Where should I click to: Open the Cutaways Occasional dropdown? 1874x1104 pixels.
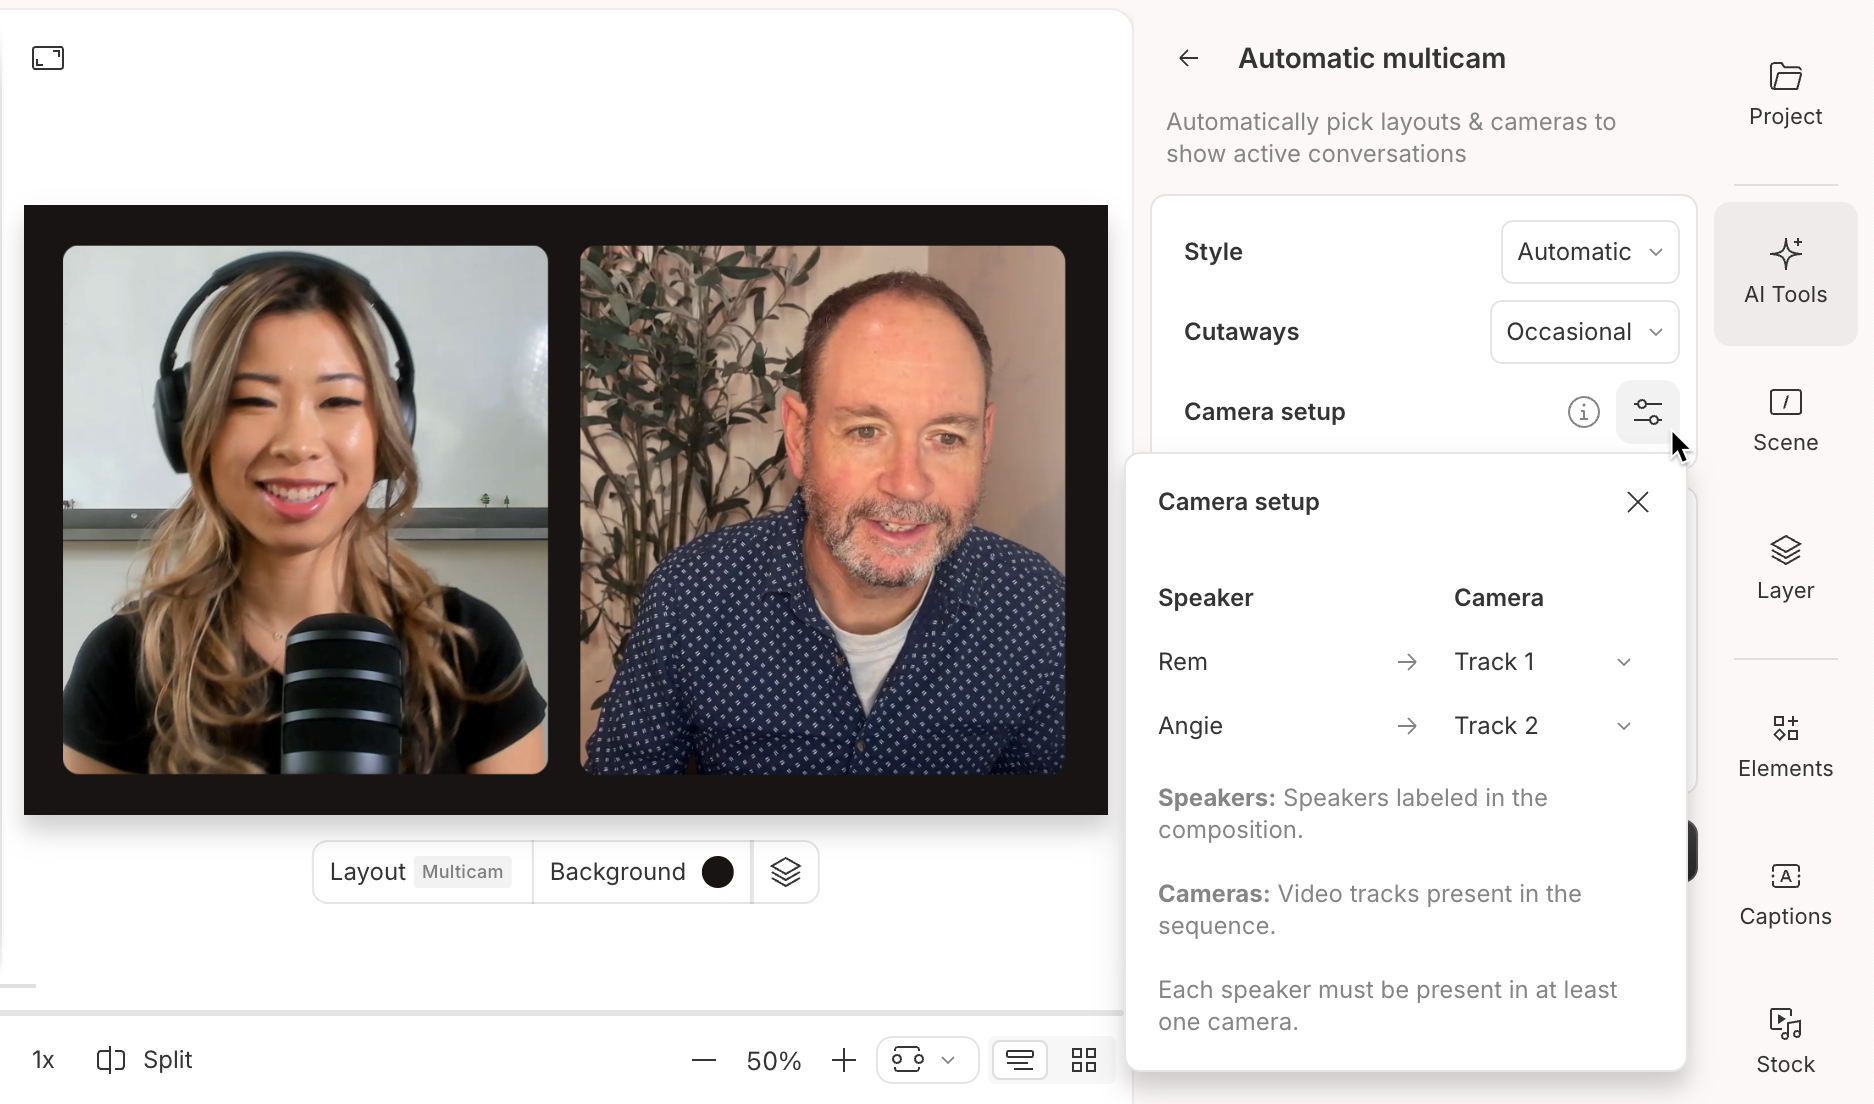coord(1584,332)
